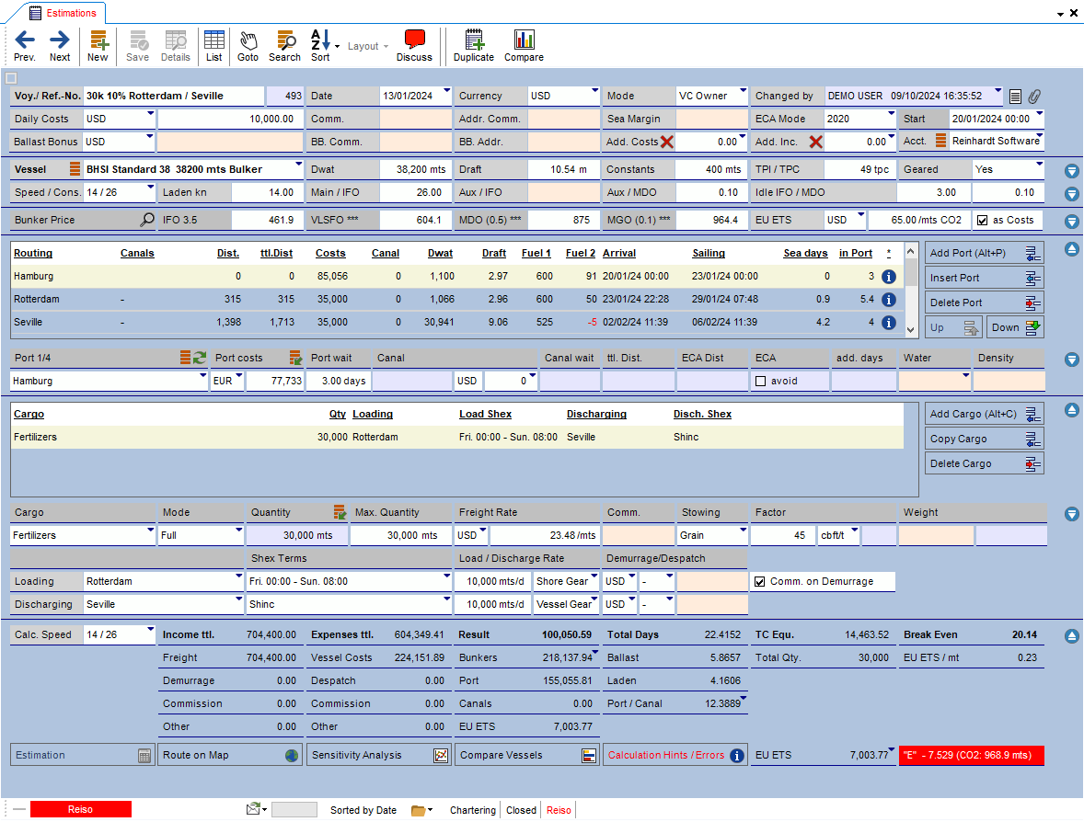Open Stowing Grain dropdown
The height and width of the screenshot is (822, 1084).
click(x=743, y=530)
